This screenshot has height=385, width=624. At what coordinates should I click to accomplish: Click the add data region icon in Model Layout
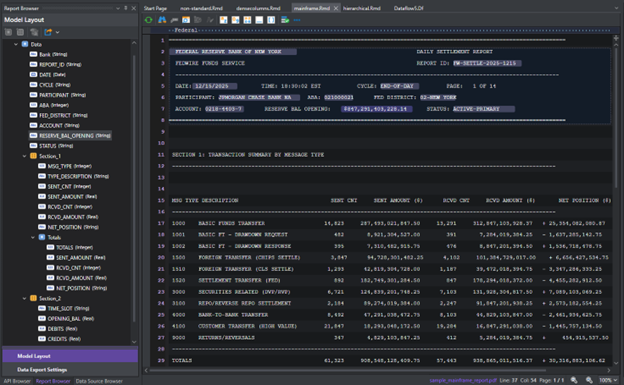tap(8, 32)
